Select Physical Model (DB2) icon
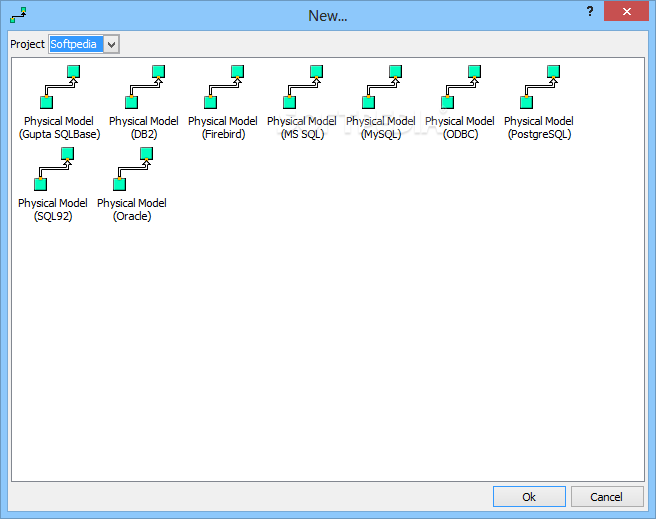656x519 pixels. [145, 87]
